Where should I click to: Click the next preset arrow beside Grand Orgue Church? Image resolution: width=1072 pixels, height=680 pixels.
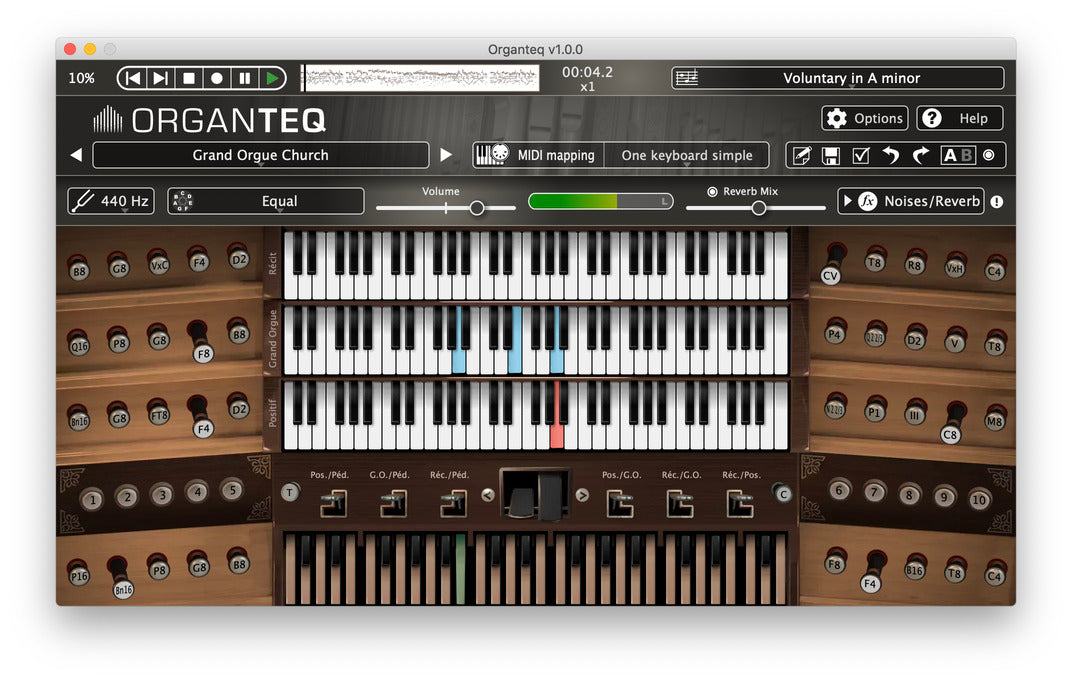coord(446,155)
